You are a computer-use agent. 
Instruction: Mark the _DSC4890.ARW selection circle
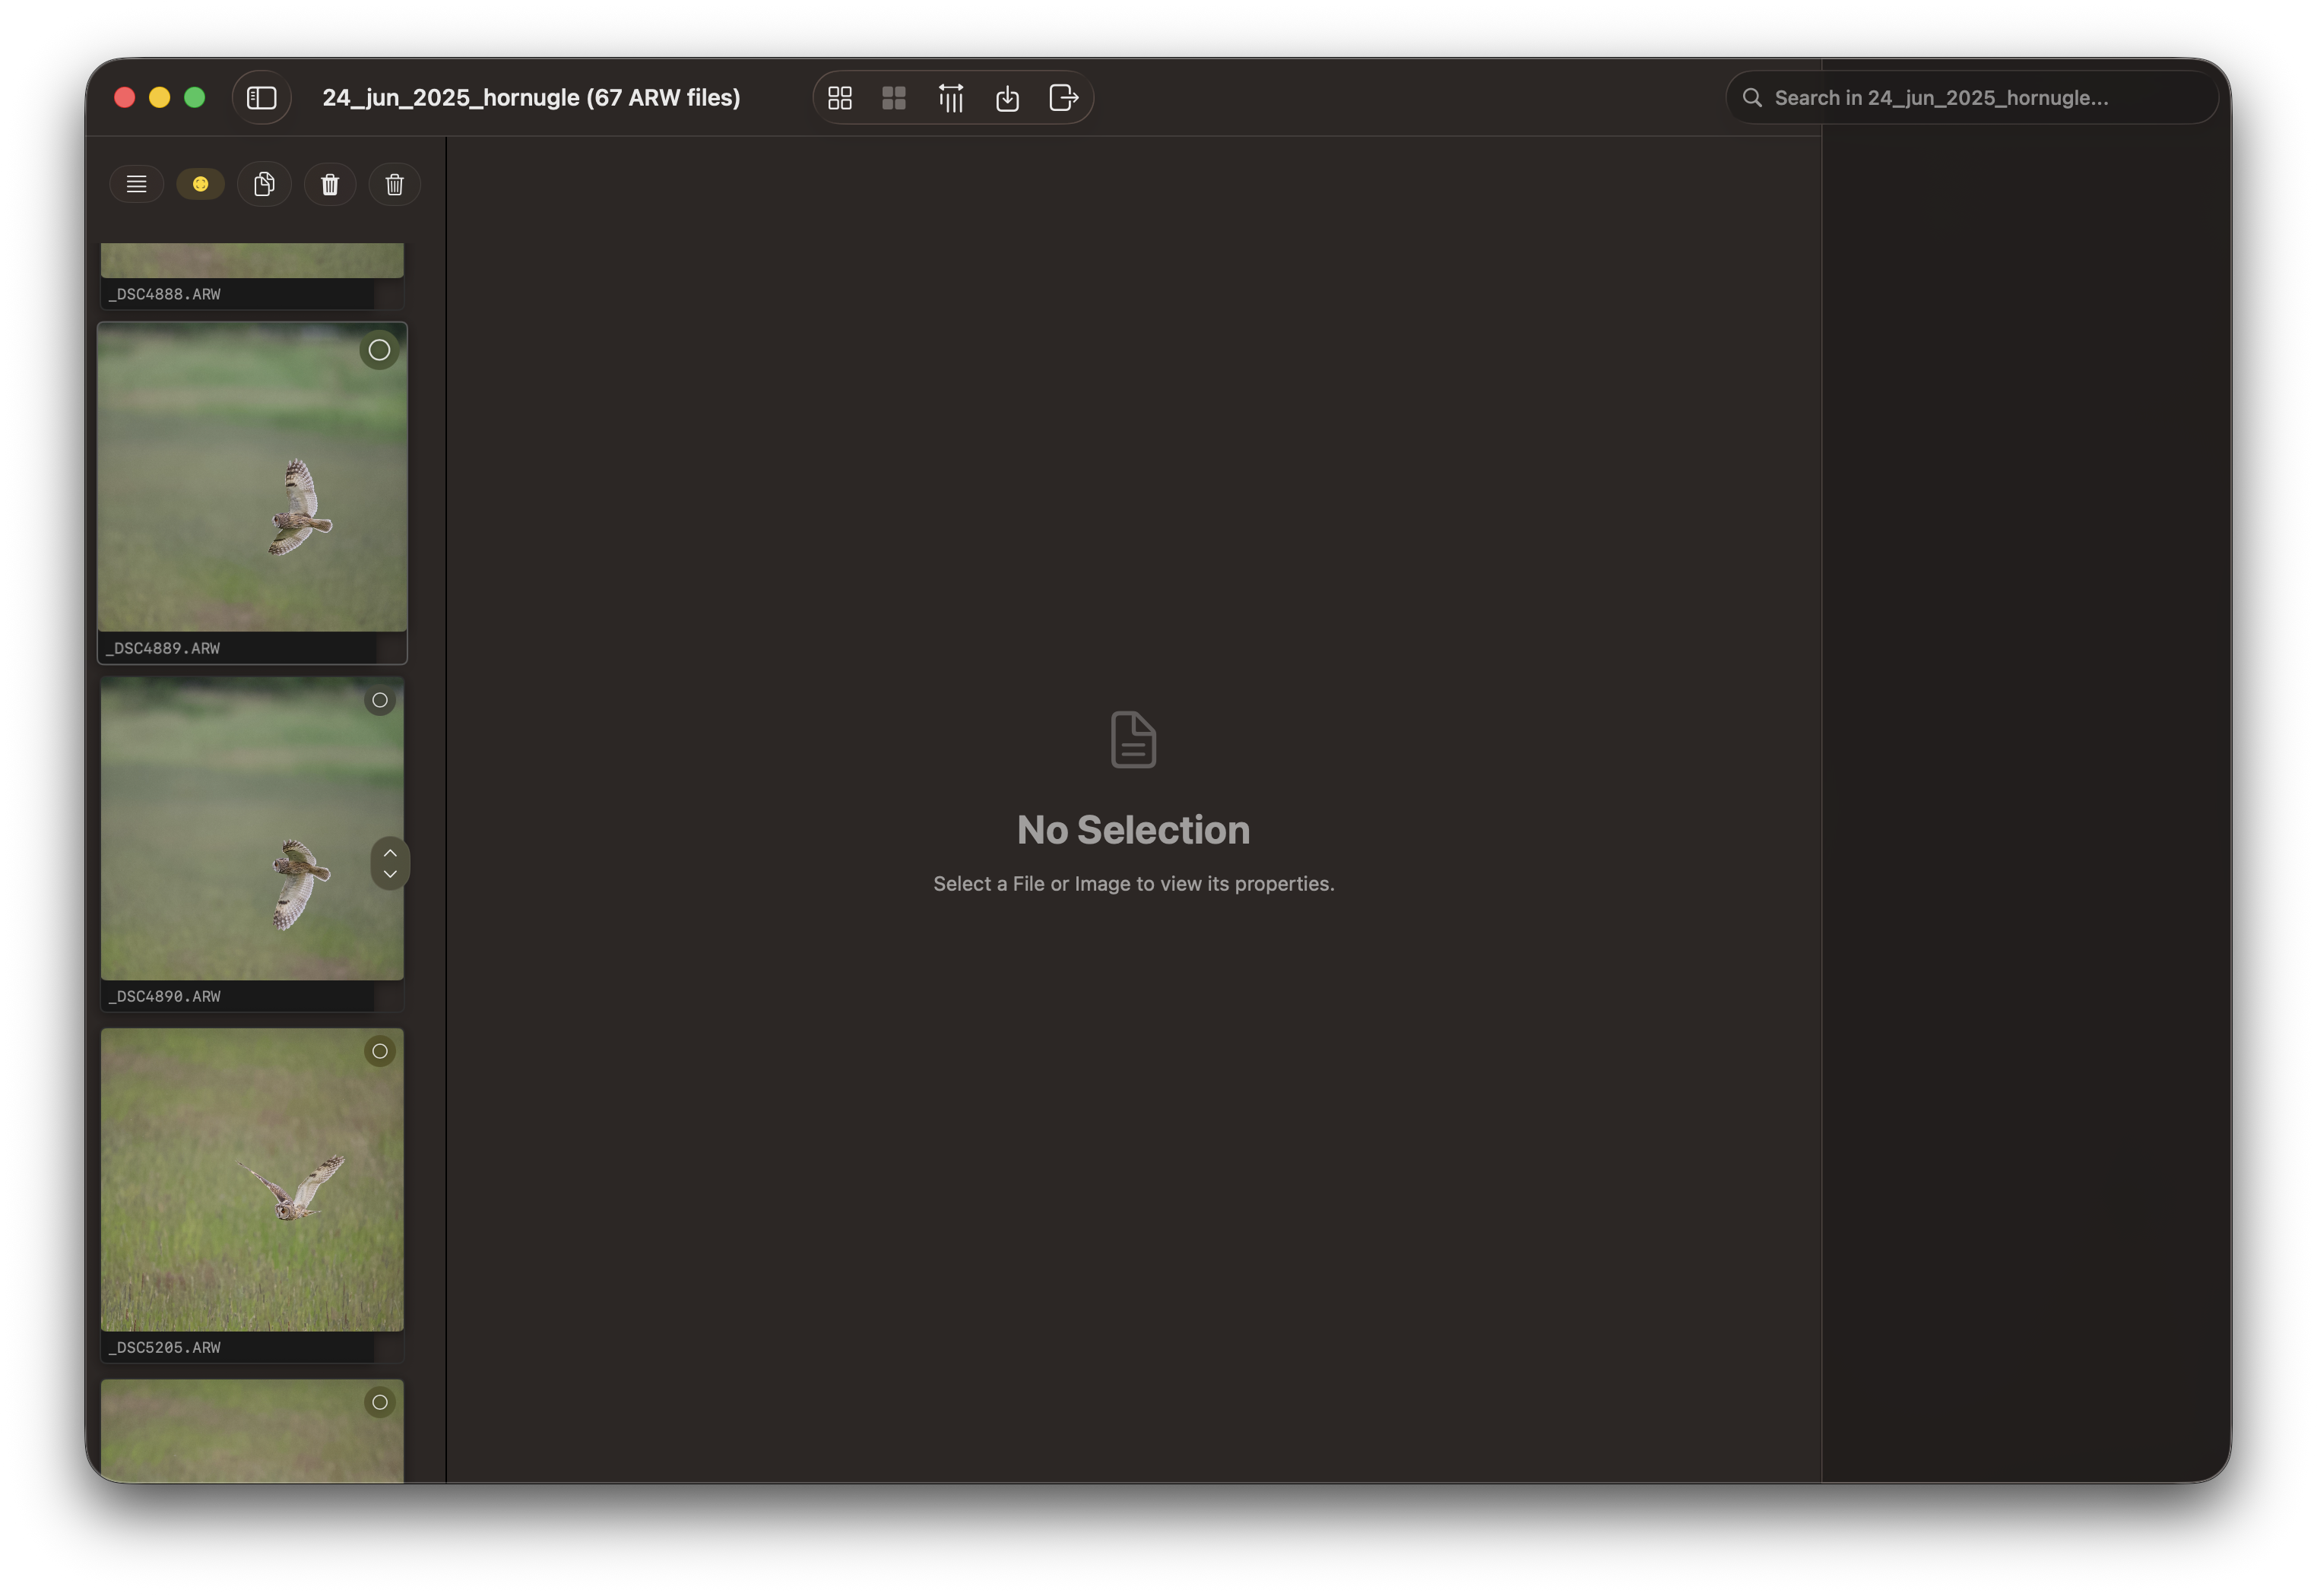pyautogui.click(x=380, y=701)
